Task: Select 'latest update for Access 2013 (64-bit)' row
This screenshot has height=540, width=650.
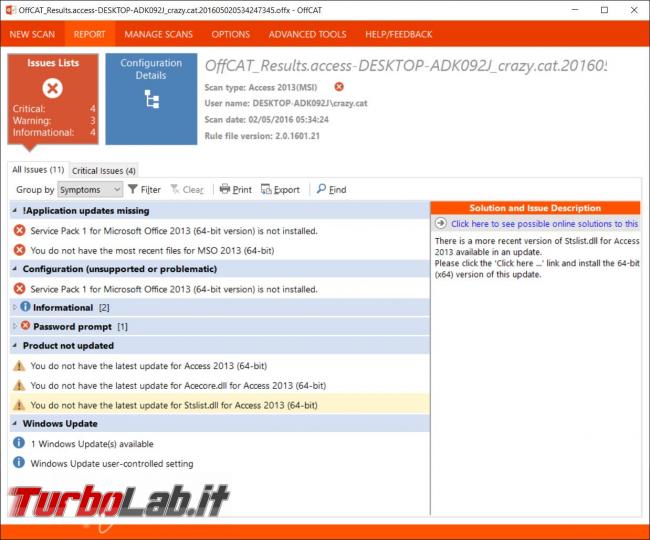Action: pyautogui.click(x=220, y=366)
